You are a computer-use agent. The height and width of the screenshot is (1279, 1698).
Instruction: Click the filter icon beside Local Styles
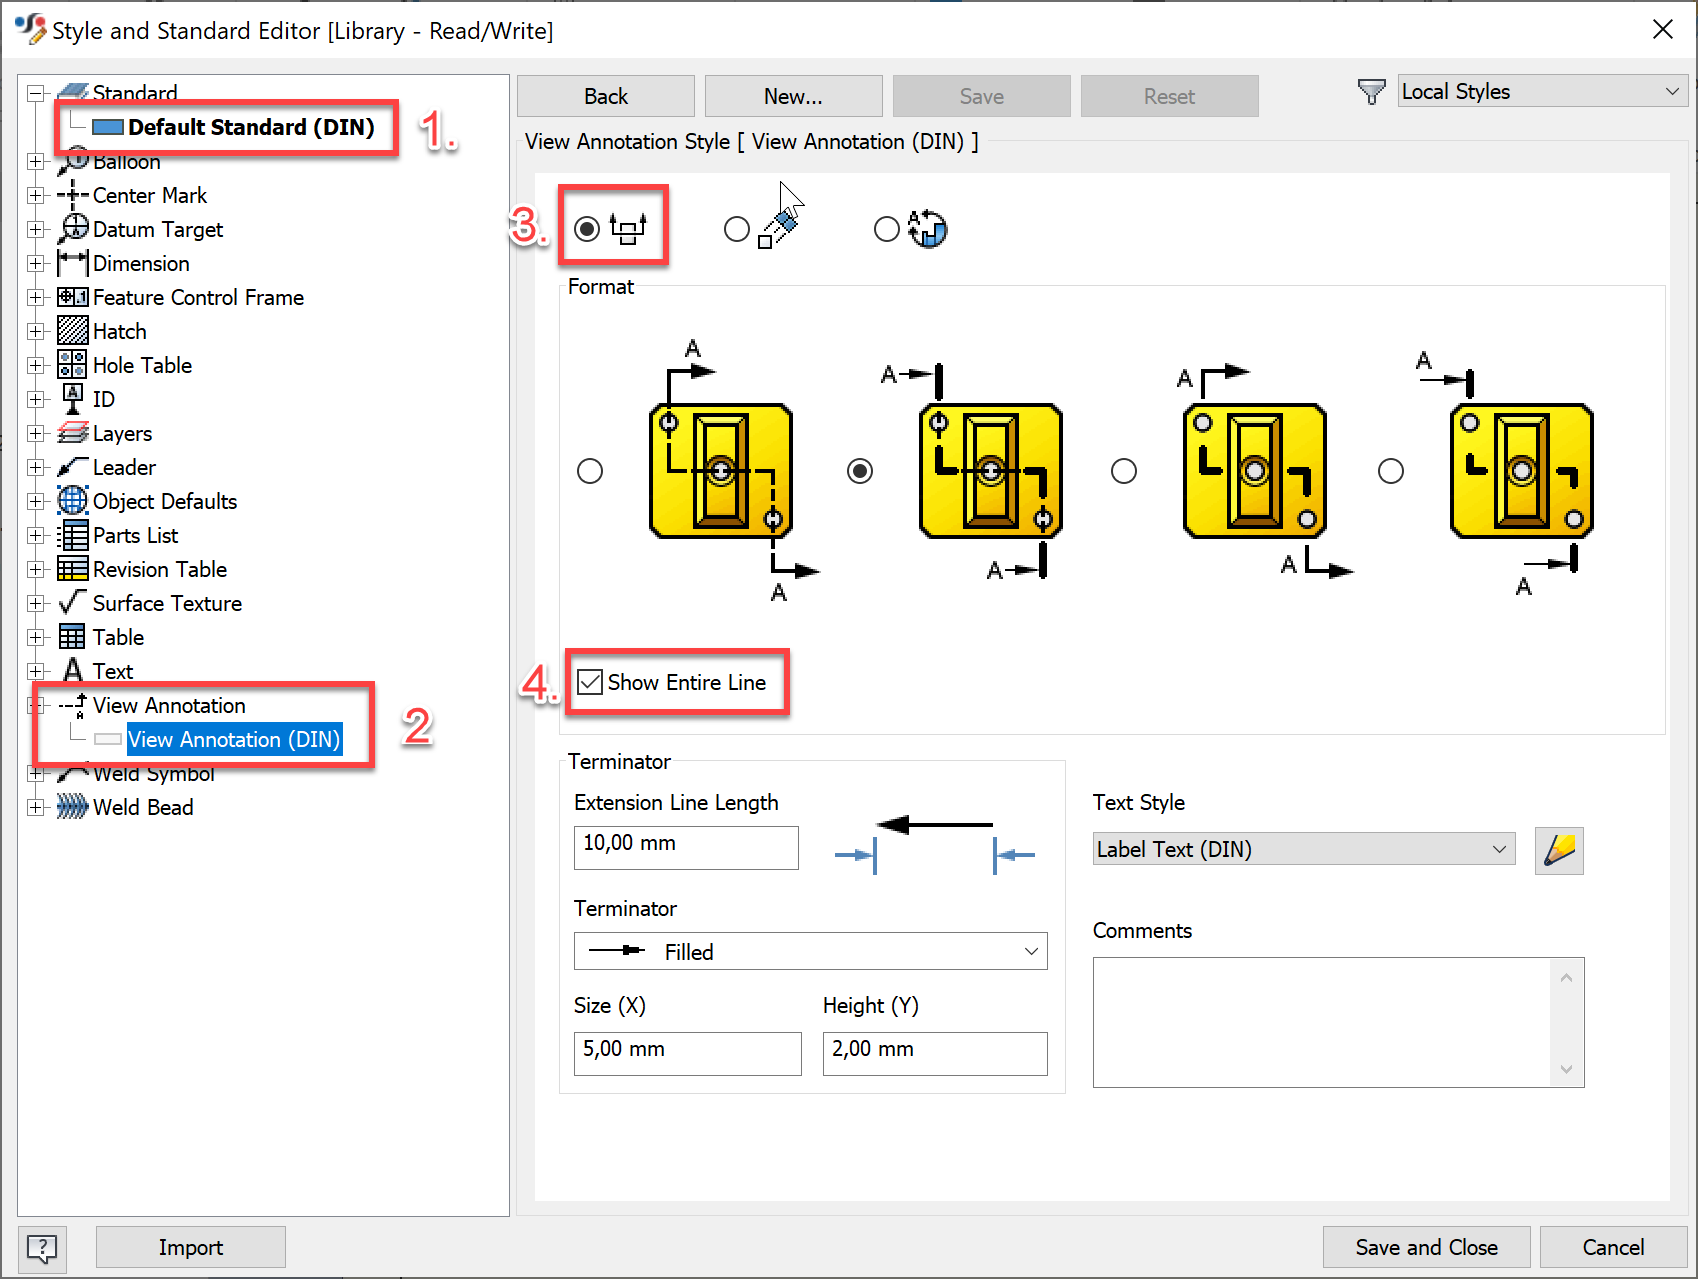coord(1371,90)
